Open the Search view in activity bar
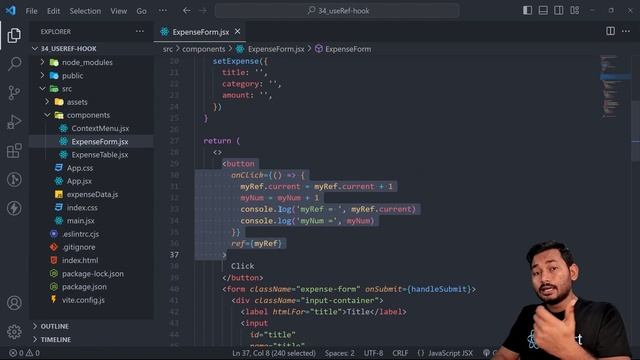 [x=14, y=64]
